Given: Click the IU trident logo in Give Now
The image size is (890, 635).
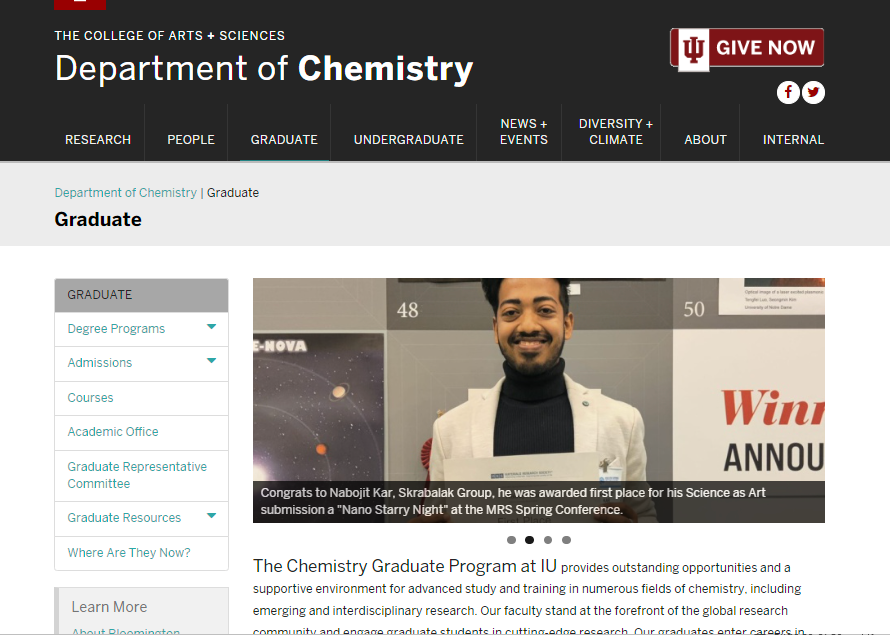Looking at the screenshot, I should (694, 49).
